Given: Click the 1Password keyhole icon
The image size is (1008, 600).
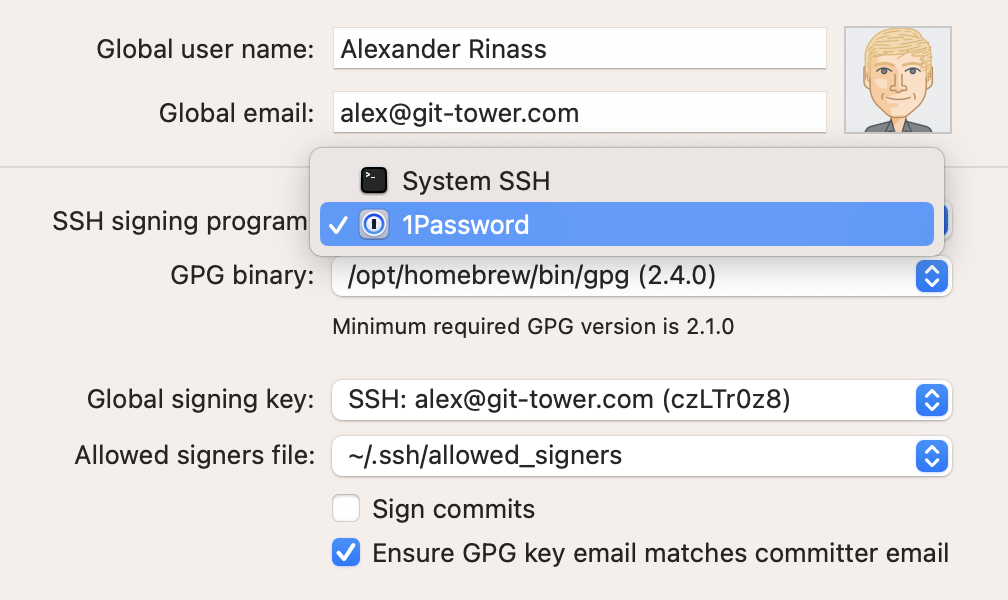Looking at the screenshot, I should pyautogui.click(x=373, y=225).
